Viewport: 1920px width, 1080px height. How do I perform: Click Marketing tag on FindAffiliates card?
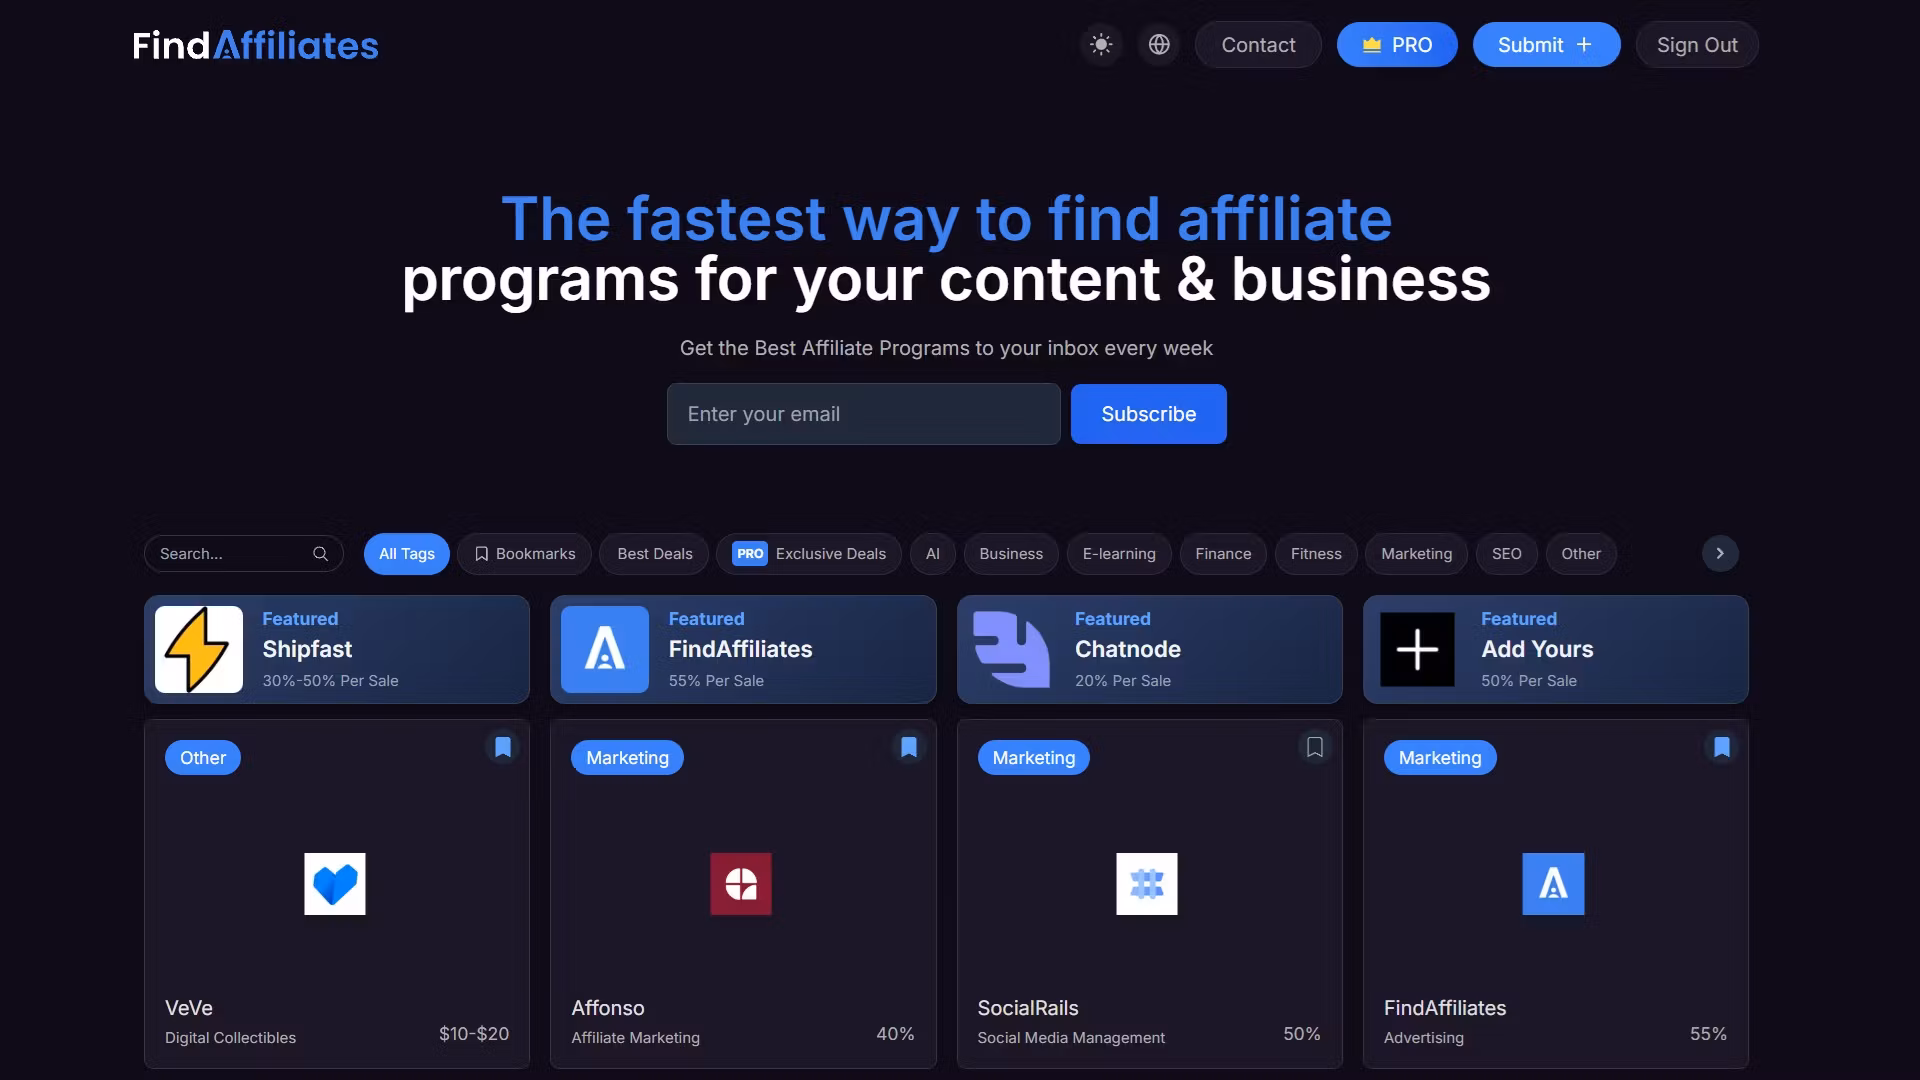pyautogui.click(x=1440, y=758)
